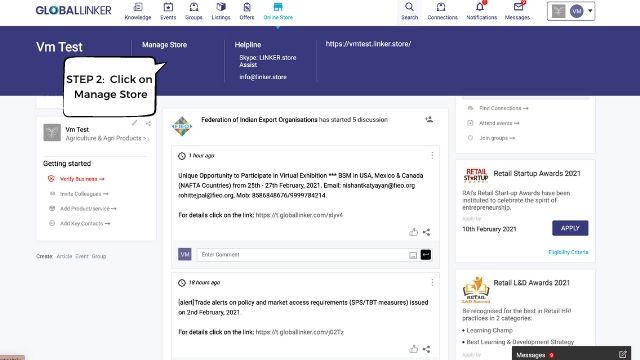This screenshot has height=360, width=640.
Task: Click the Manage Store menu item
Action: (164, 45)
